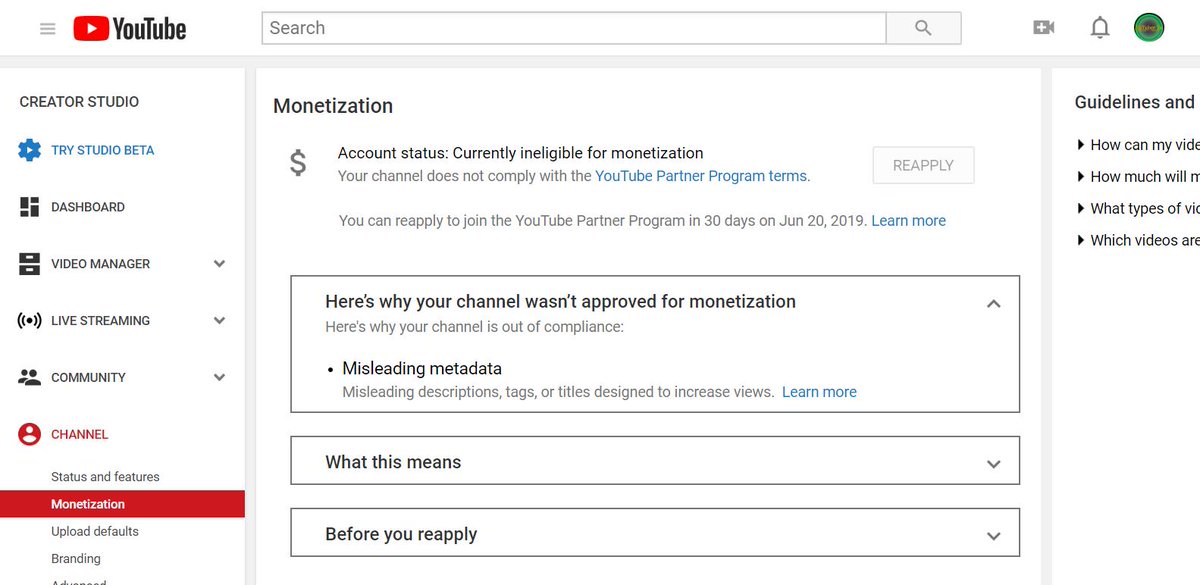
Task: Expand 'Which videos are' guideline triangle
Action: click(x=1081, y=240)
